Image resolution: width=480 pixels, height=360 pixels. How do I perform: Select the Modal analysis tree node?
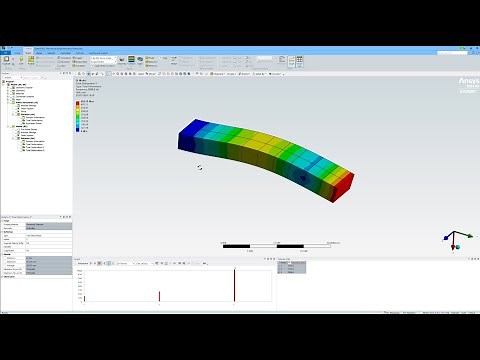coord(19,126)
